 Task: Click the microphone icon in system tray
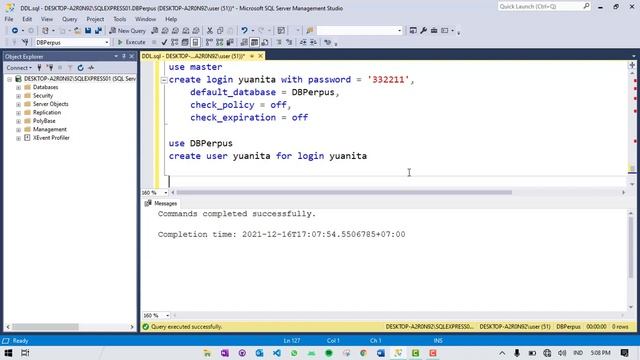pos(517,353)
